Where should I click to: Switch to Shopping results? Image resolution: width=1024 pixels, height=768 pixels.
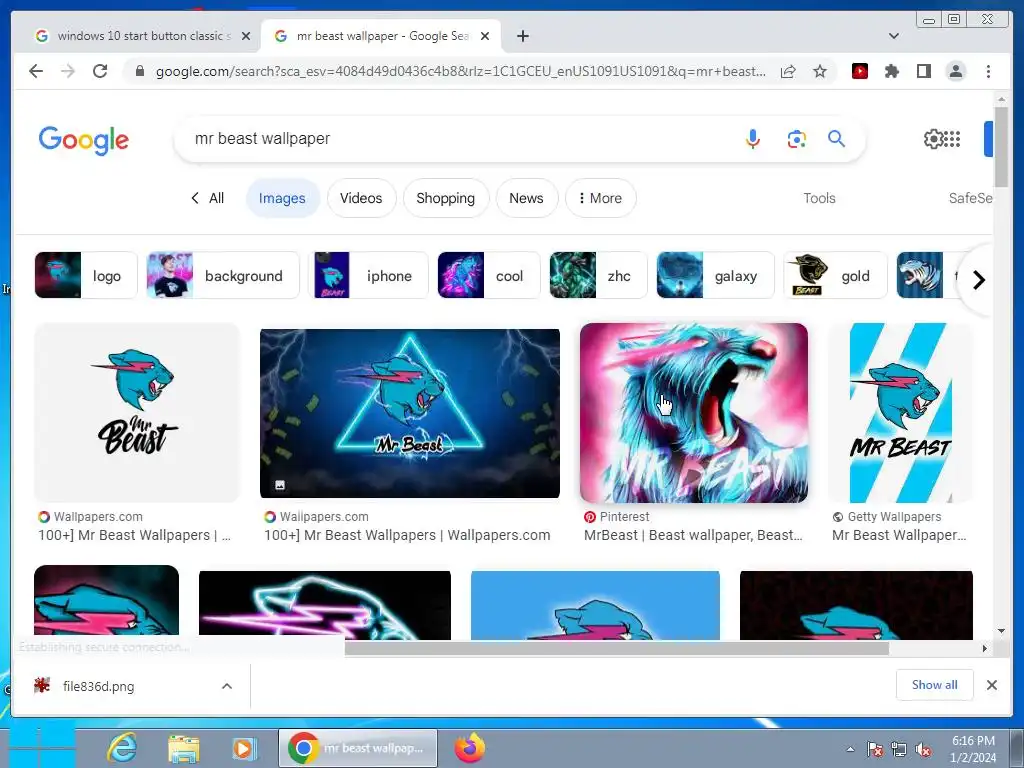(445, 198)
